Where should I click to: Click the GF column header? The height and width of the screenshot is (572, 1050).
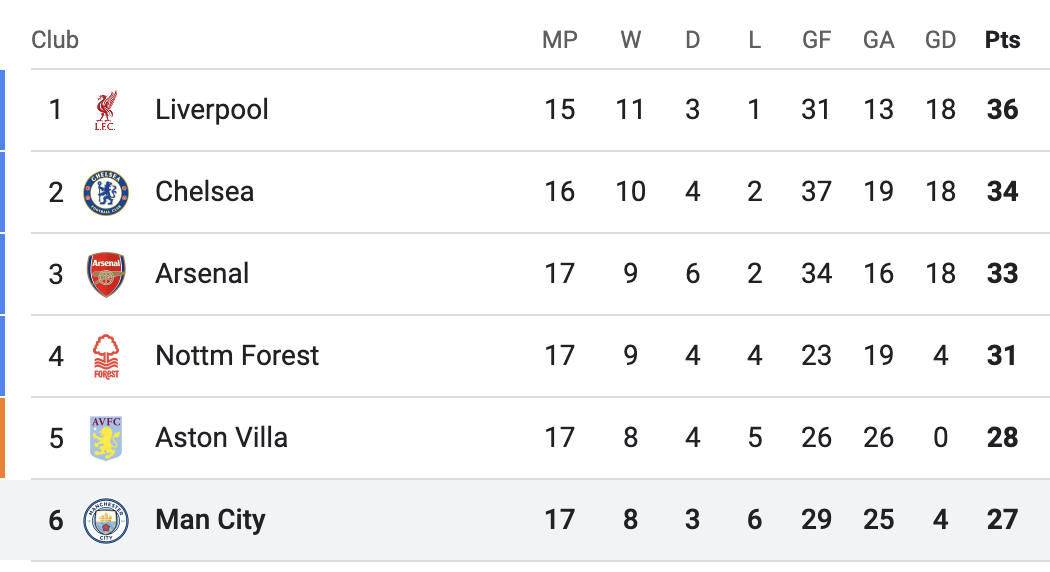[x=816, y=40]
